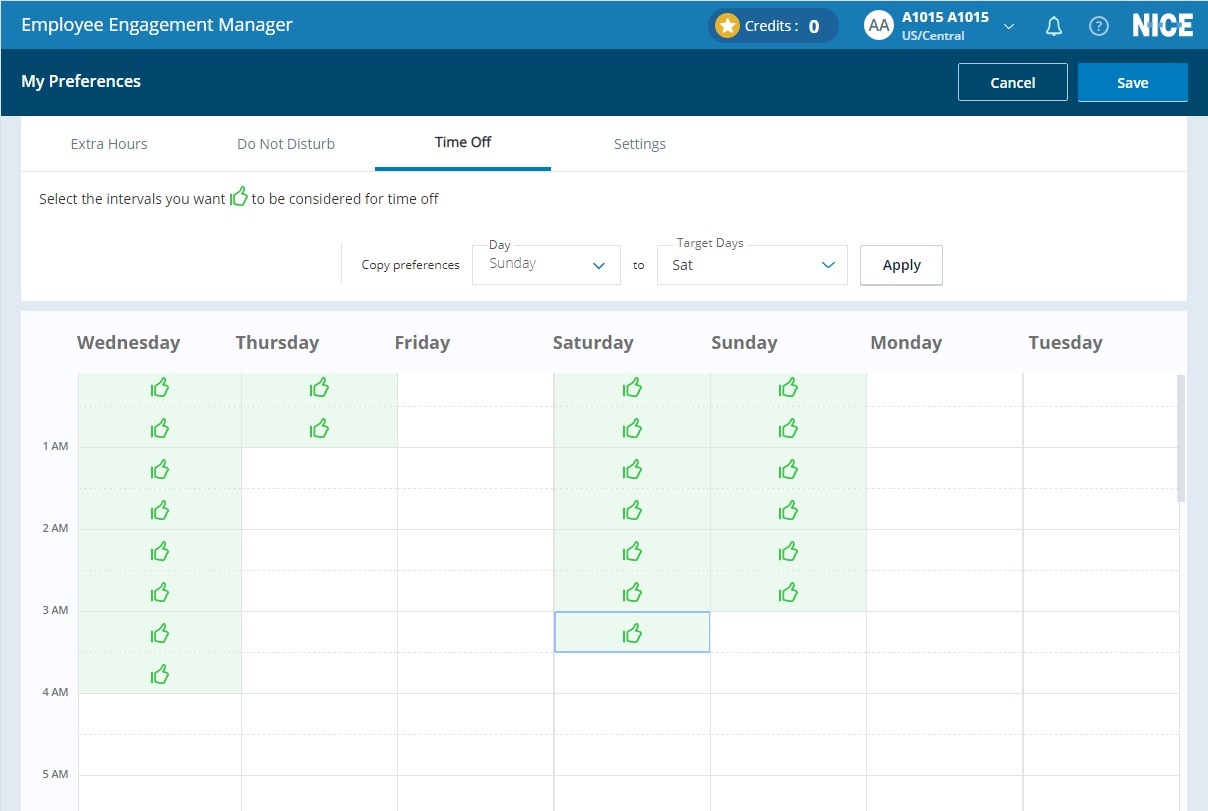
Task: Toggle Friday's 12 AM time off interval
Action: [x=475, y=388]
